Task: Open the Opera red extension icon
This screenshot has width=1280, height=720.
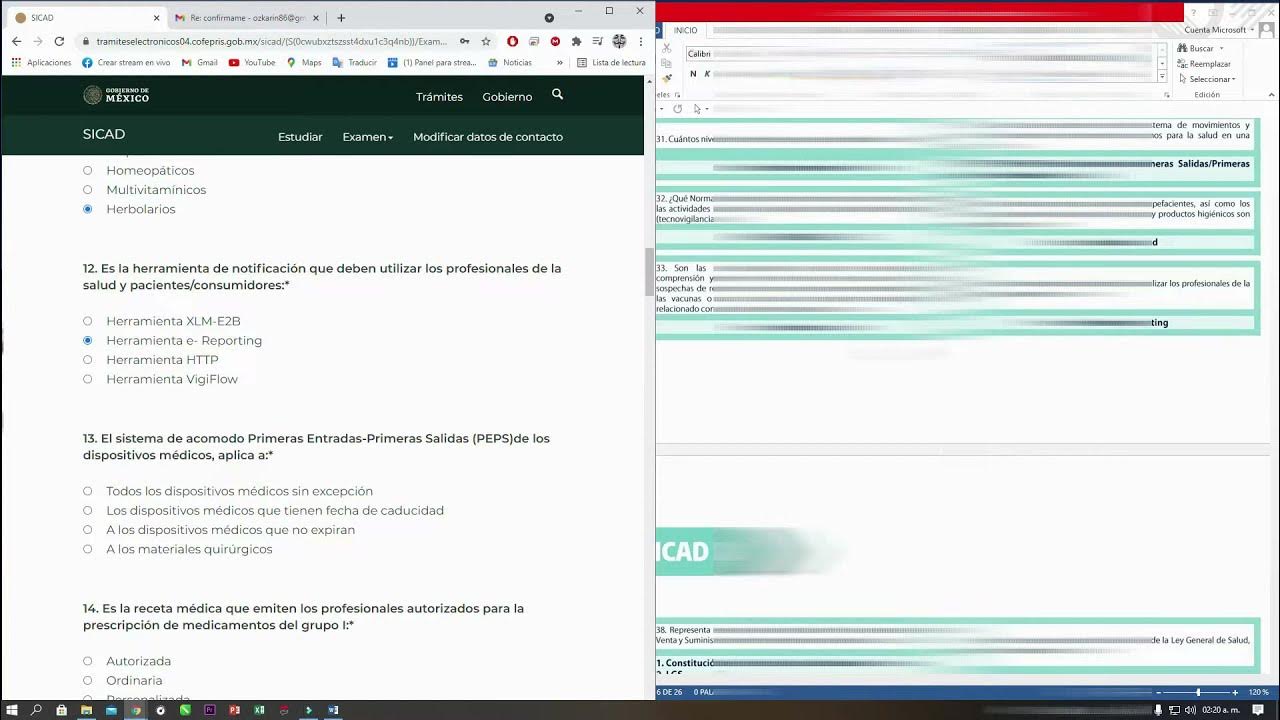Action: tap(513, 41)
